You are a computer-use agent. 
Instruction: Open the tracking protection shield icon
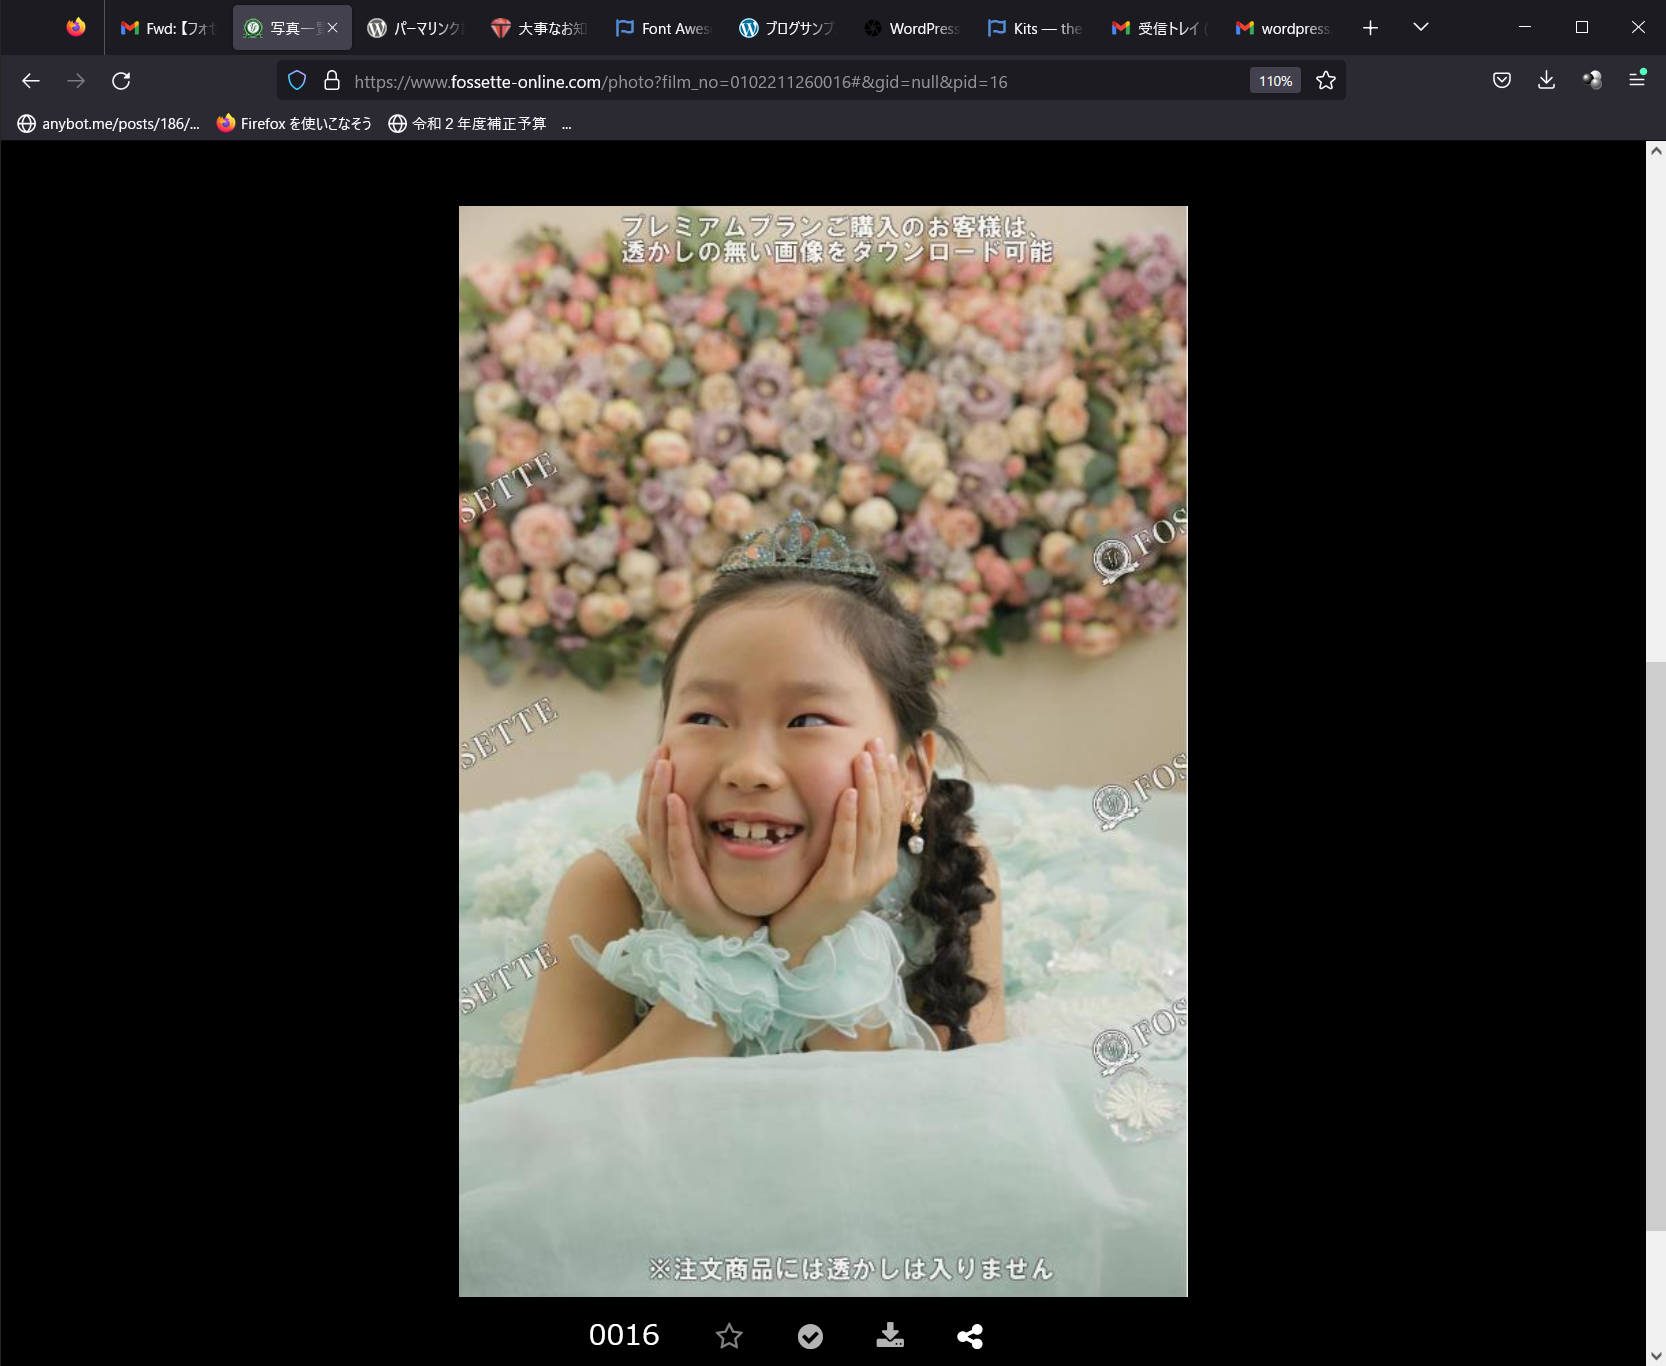click(x=297, y=81)
